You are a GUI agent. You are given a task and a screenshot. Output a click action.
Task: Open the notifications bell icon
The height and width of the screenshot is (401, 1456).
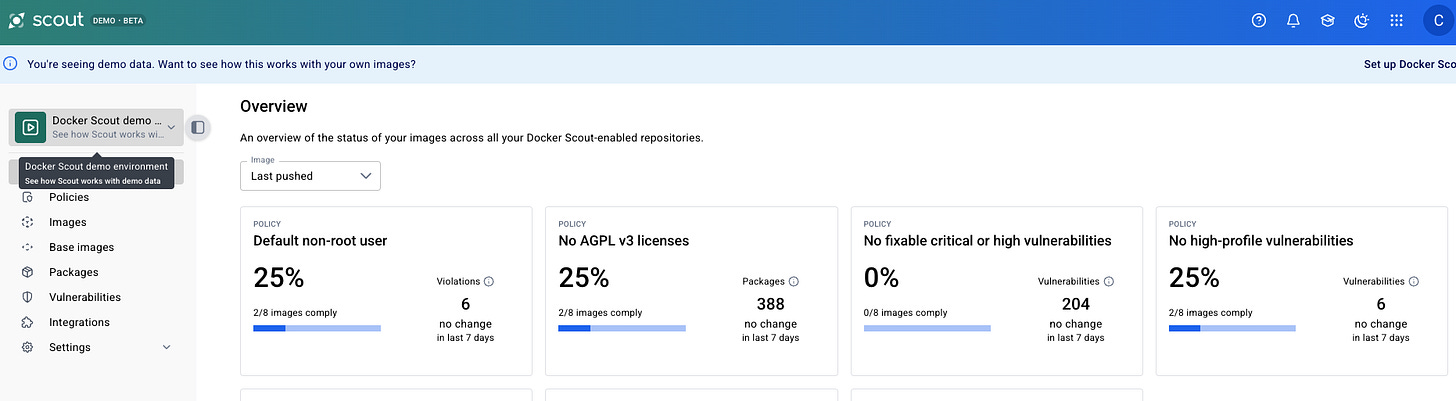[x=1293, y=21]
